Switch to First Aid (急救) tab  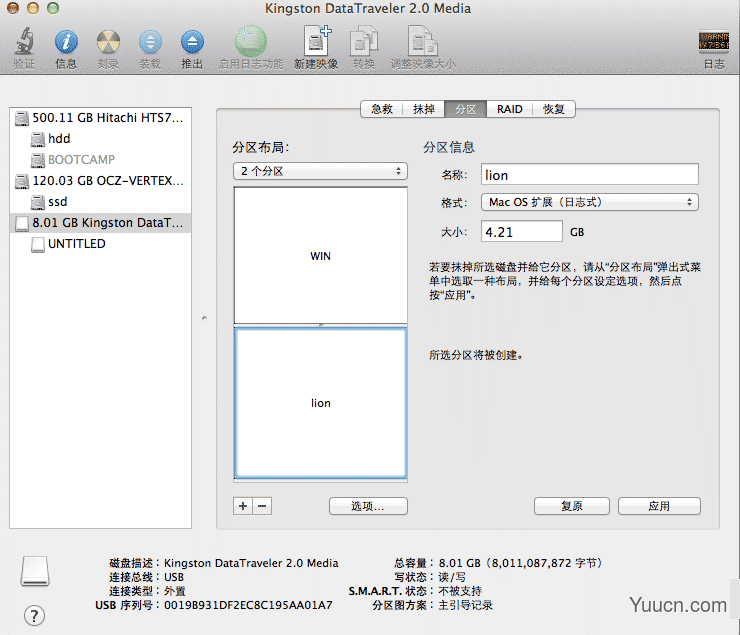pos(381,109)
